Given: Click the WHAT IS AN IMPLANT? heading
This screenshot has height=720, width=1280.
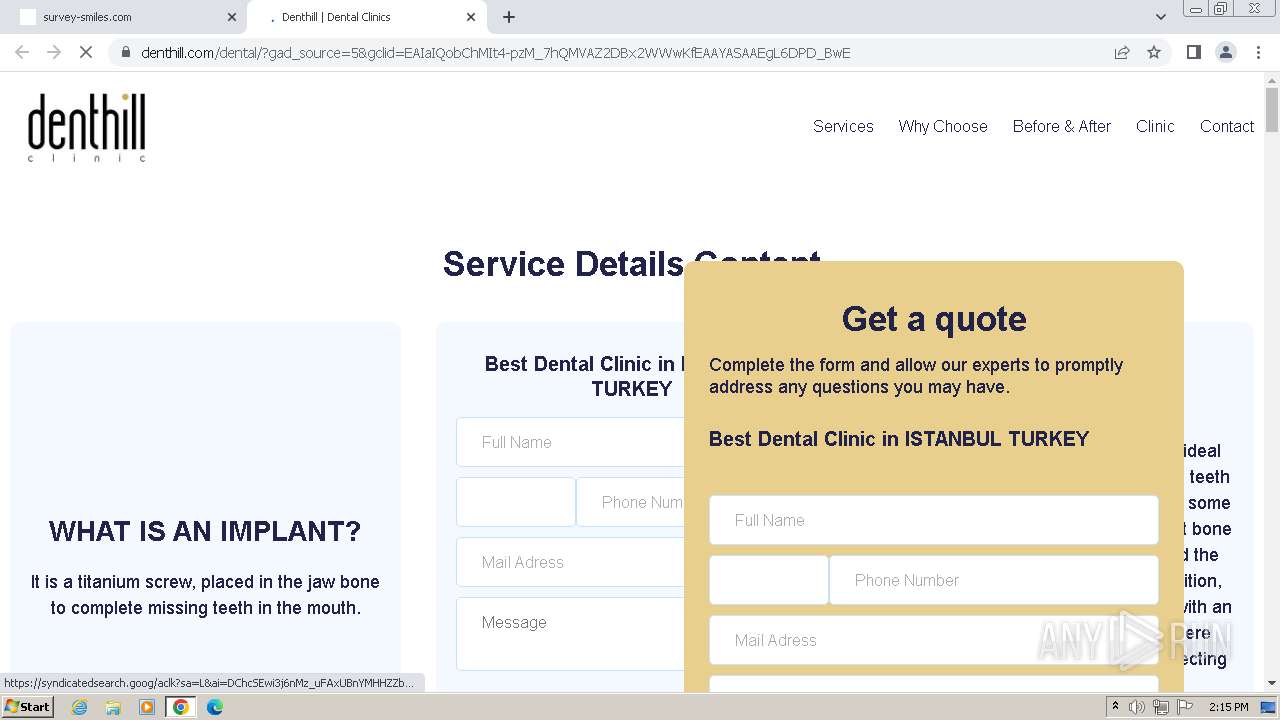Looking at the screenshot, I should [205, 531].
